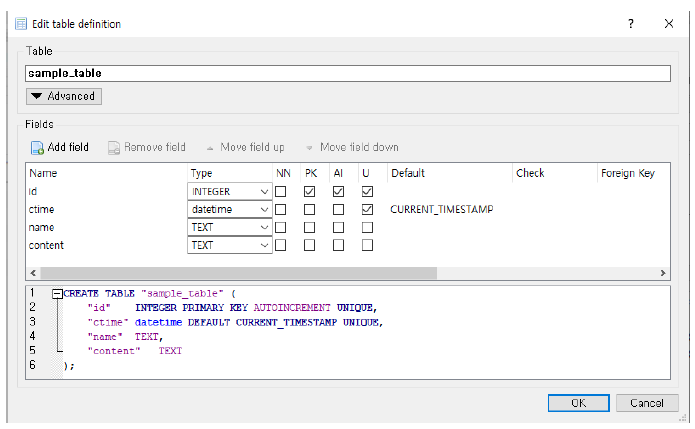Click Move field up label
This screenshot has width=695, height=429.
(252, 147)
